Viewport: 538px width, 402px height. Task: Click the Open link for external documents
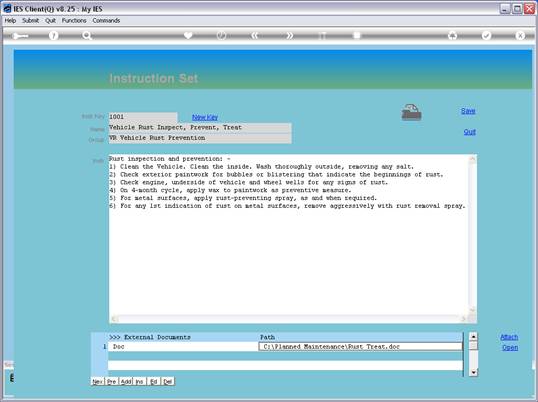(x=510, y=347)
